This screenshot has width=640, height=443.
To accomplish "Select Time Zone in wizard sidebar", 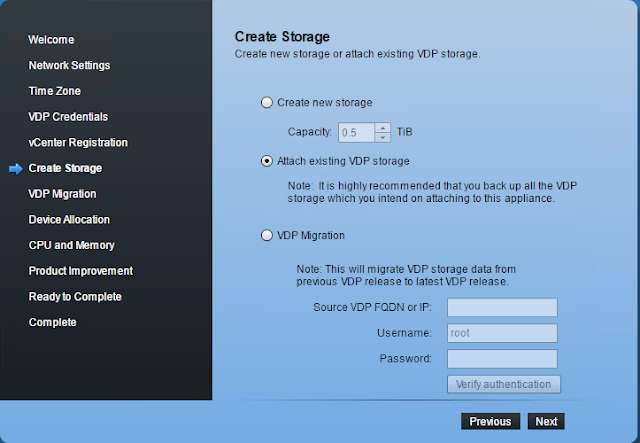I will click(x=54, y=91).
